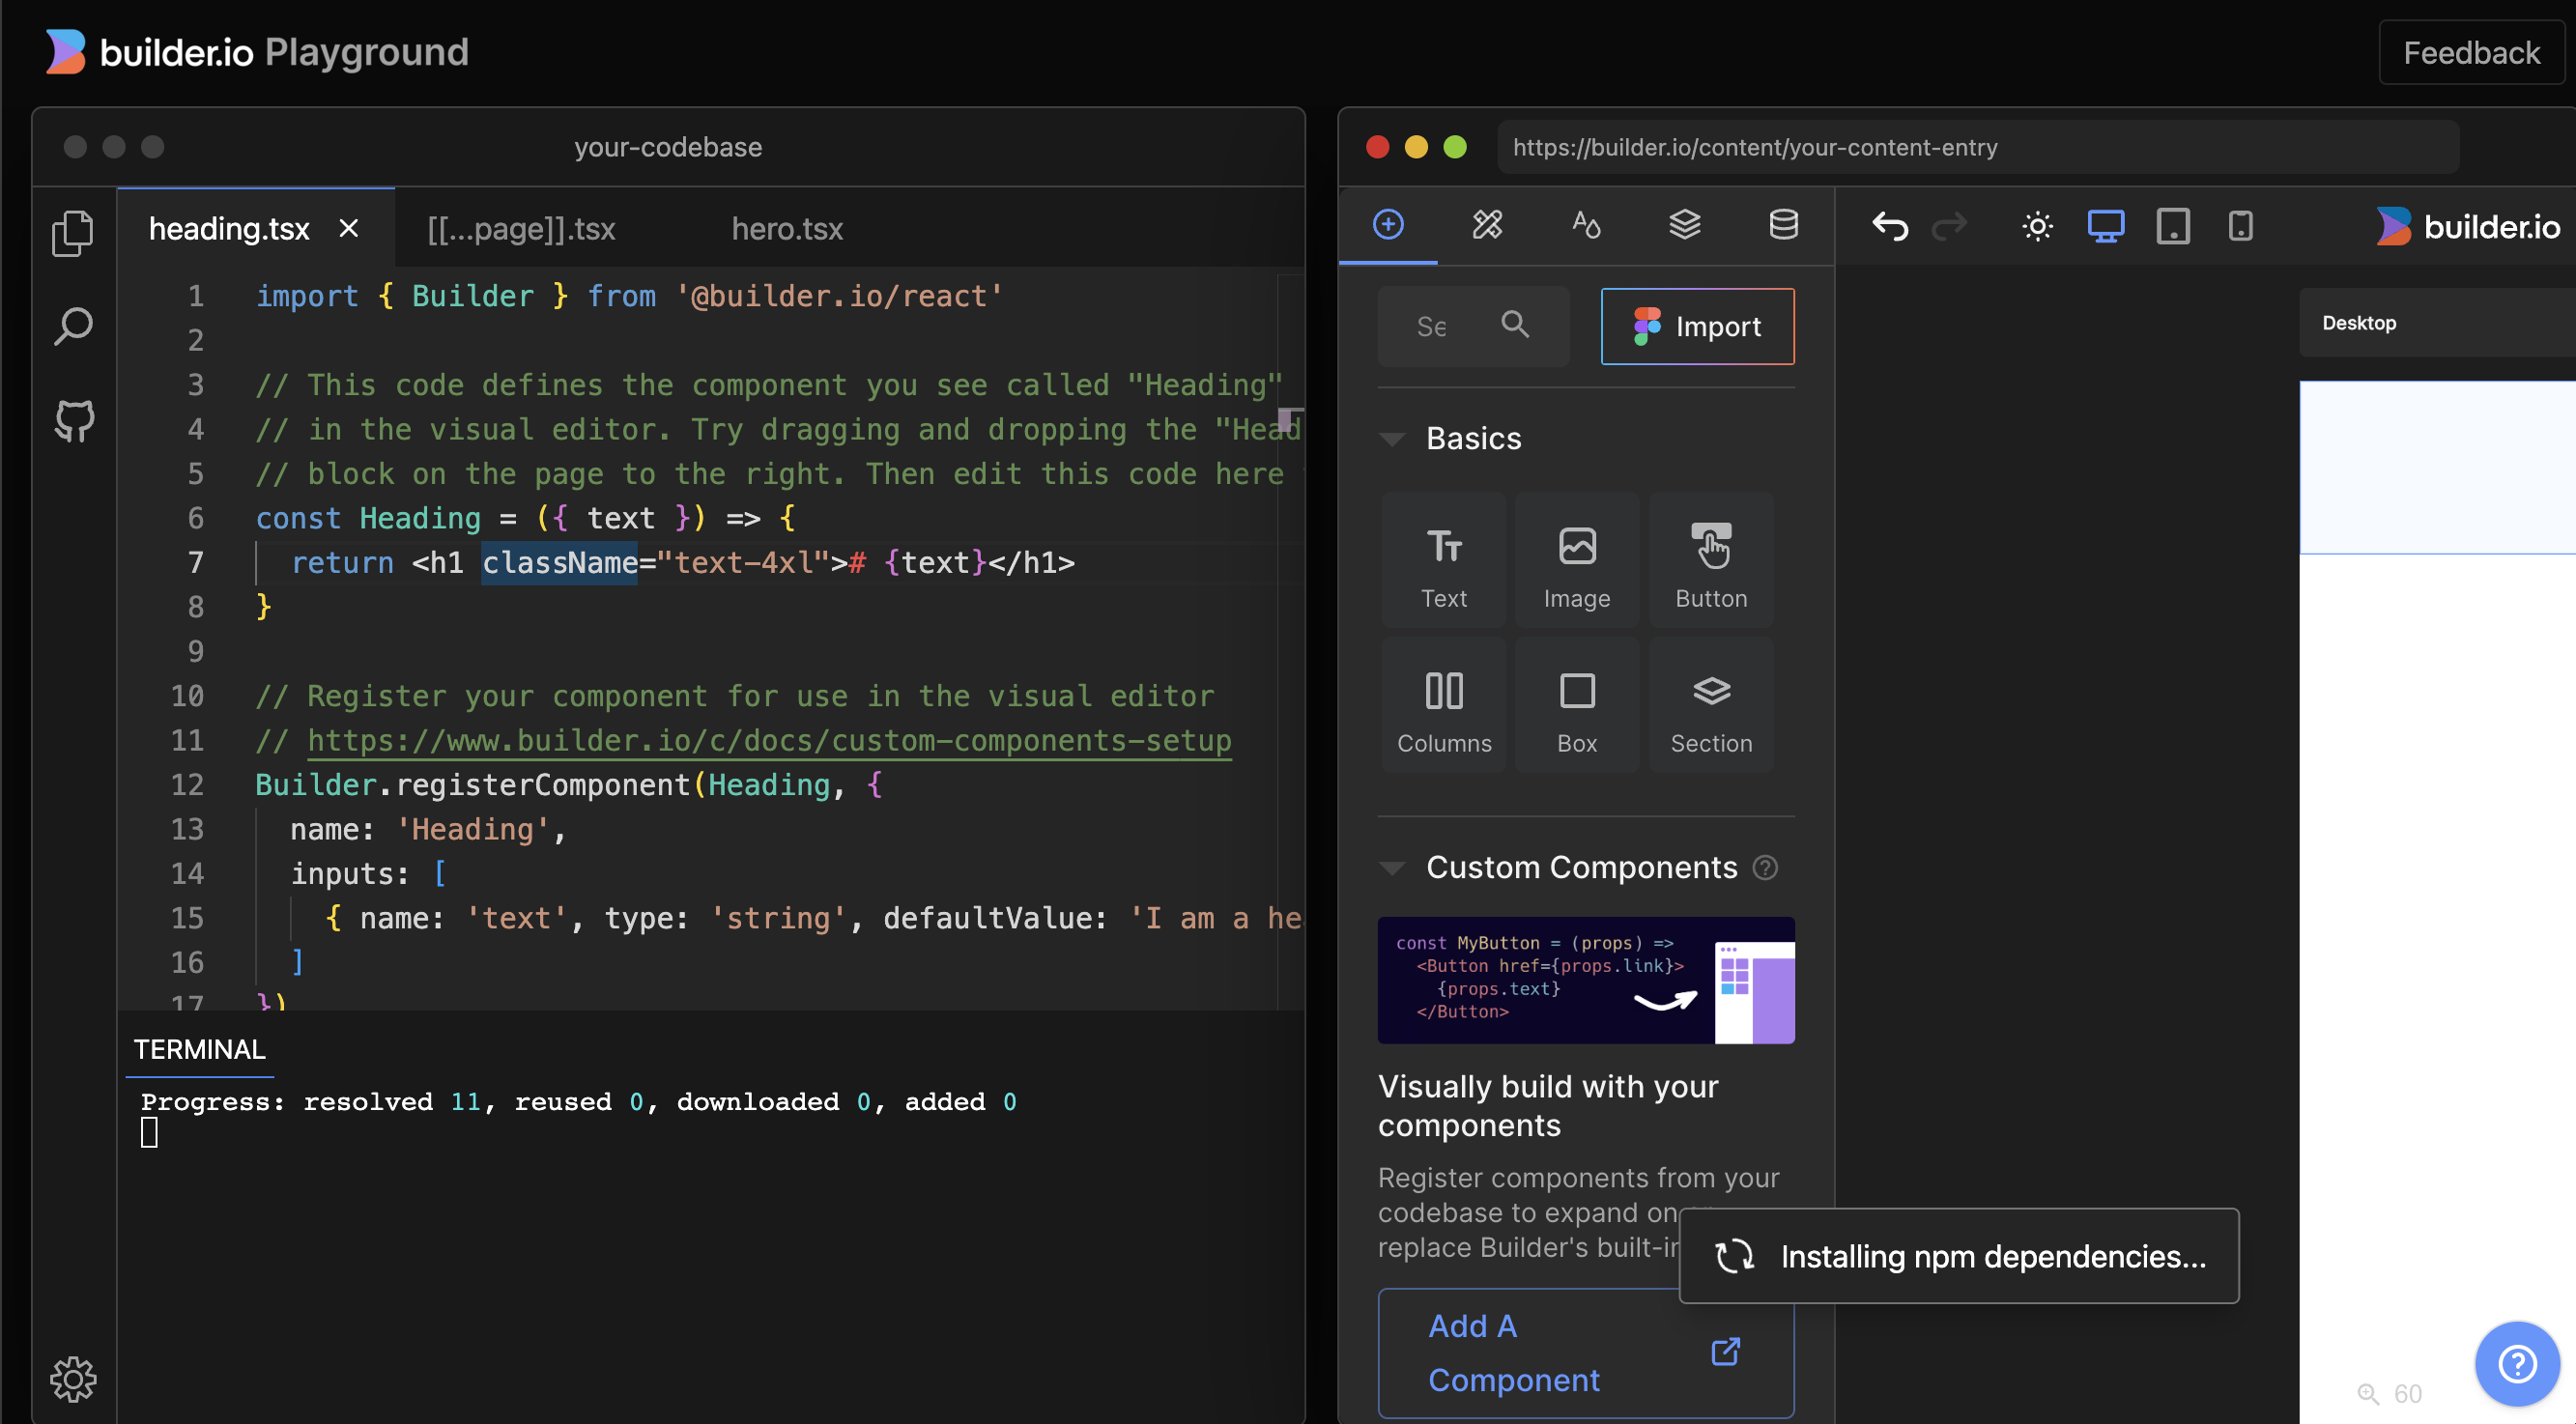
Task: Select the Button element tool
Action: (x=1709, y=561)
